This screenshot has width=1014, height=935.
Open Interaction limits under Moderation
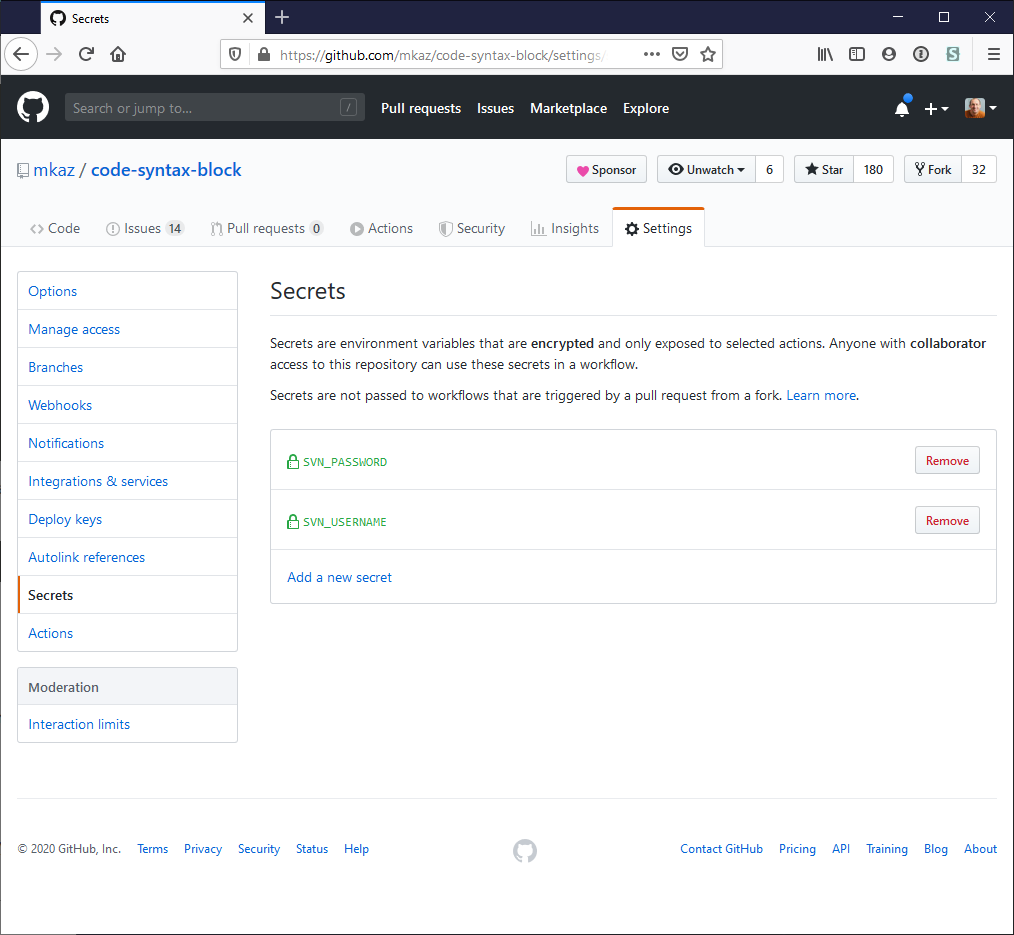[x=127, y=724]
